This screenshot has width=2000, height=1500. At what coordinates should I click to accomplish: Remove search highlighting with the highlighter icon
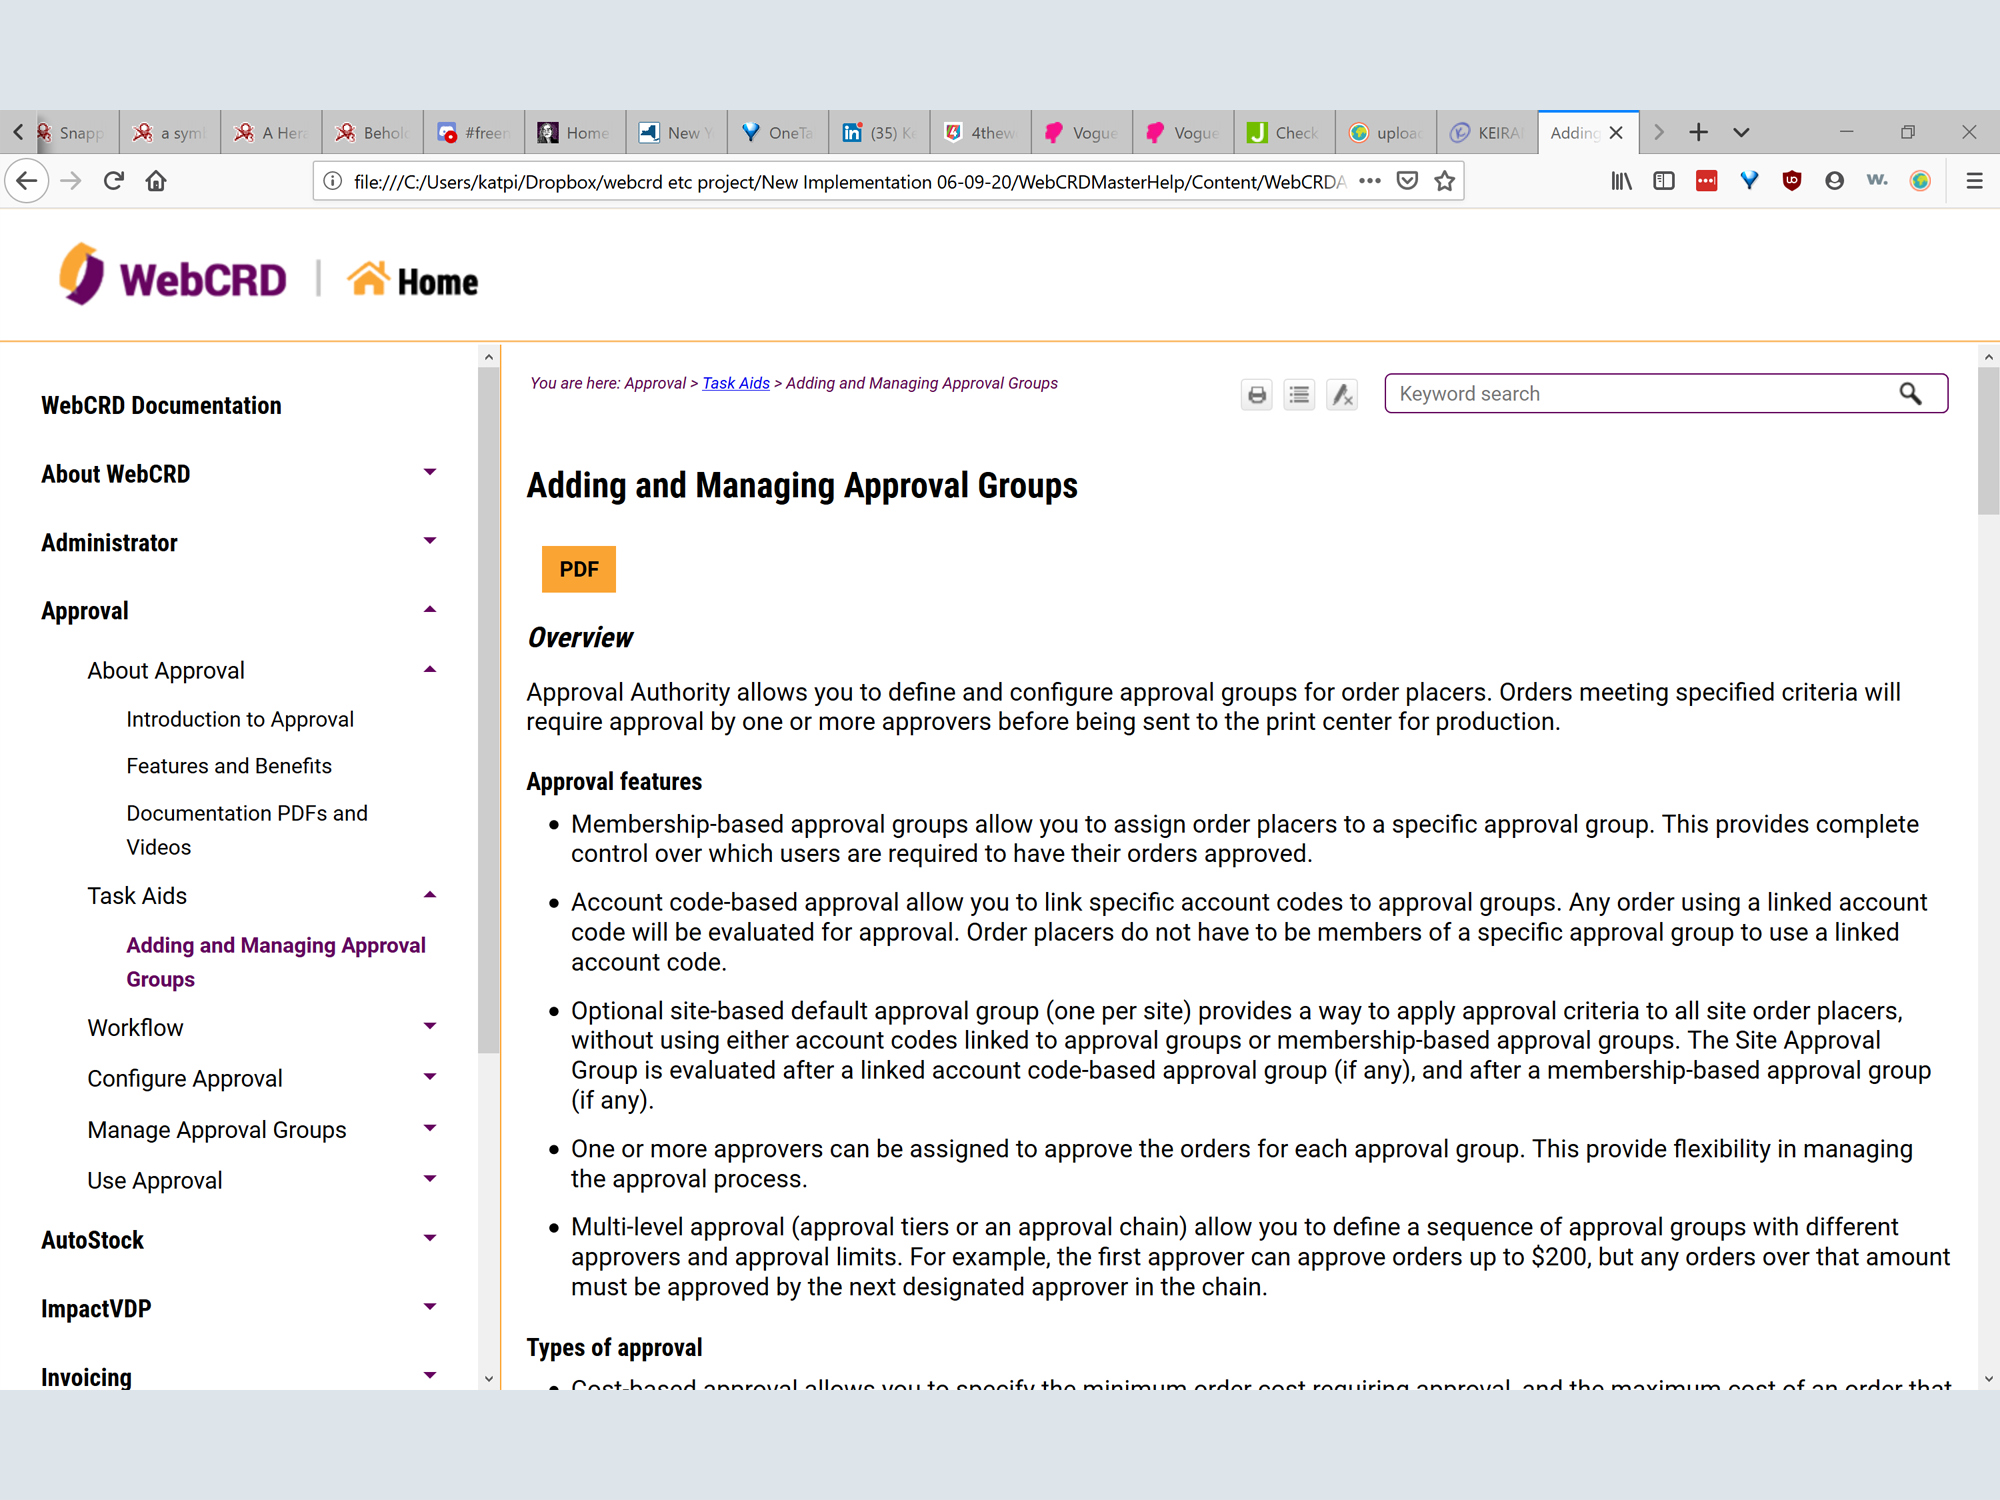click(x=1342, y=395)
